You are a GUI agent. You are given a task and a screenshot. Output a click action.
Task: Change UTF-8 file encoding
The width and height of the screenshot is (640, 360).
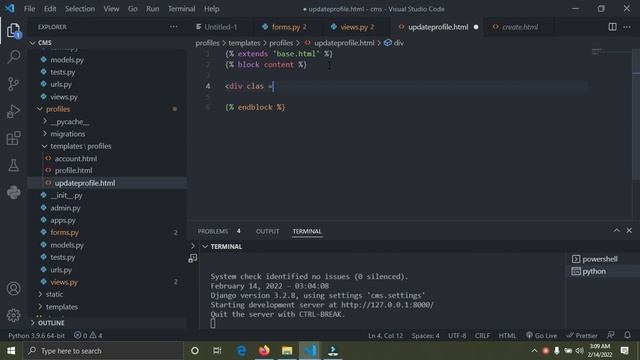(x=457, y=336)
